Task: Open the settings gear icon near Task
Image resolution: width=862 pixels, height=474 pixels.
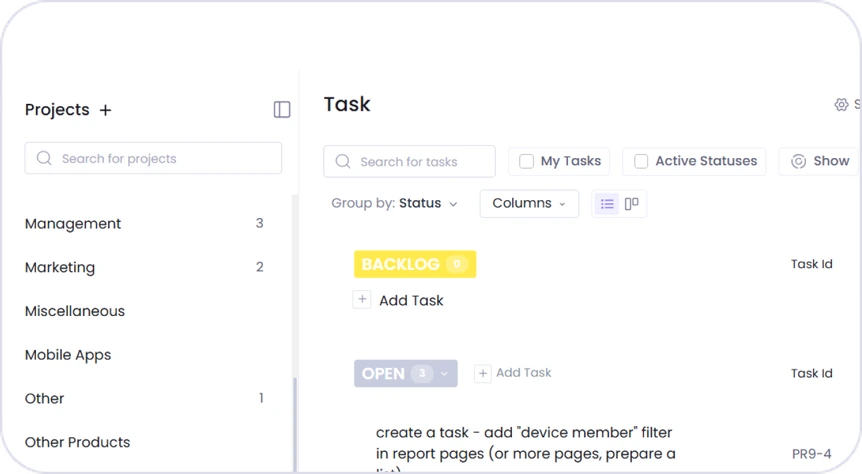Action: (841, 104)
